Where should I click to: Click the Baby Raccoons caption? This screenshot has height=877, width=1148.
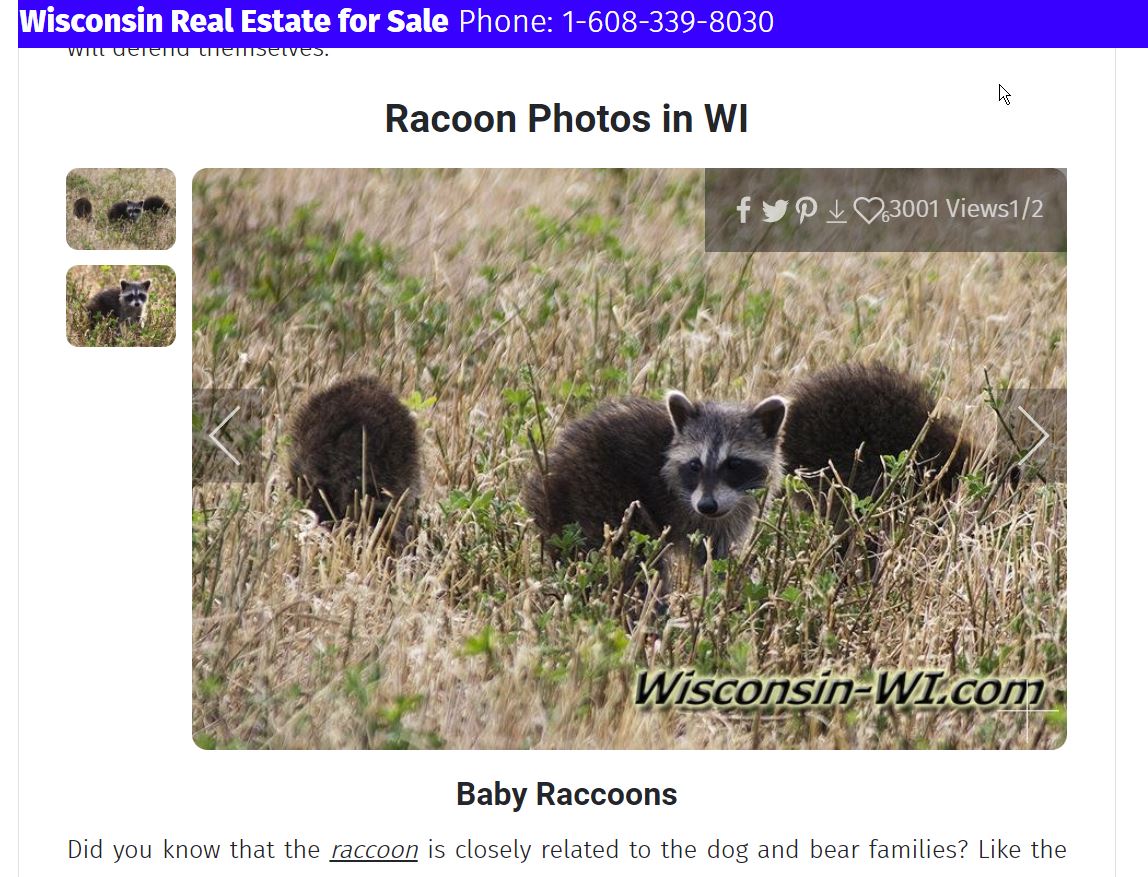(x=567, y=794)
